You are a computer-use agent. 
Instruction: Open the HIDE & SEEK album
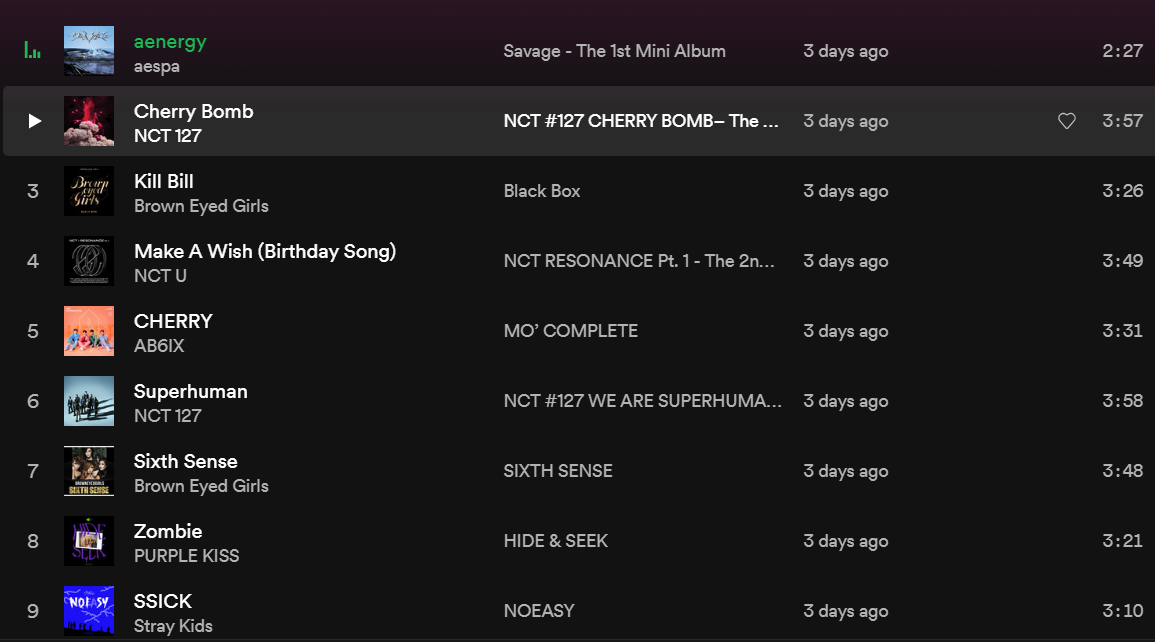click(x=556, y=540)
